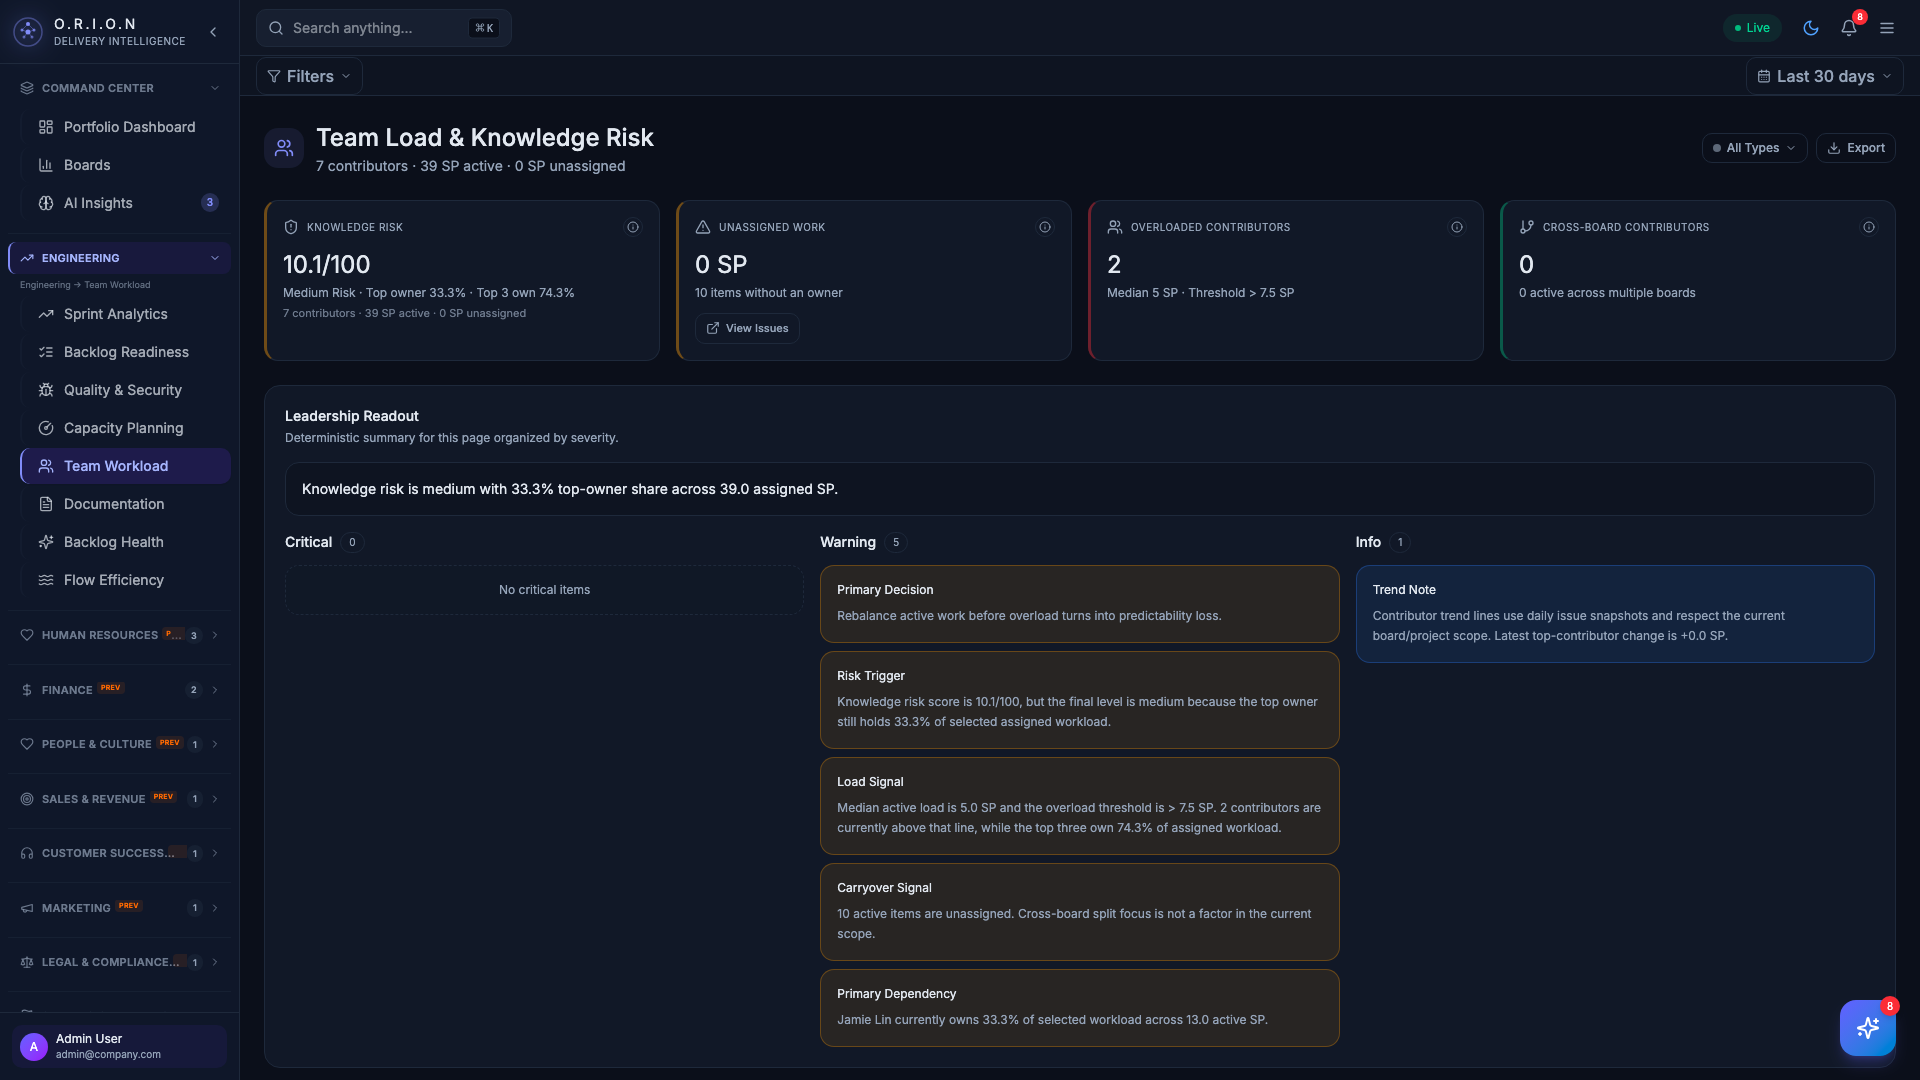Export the team workload report
Screen dimensions: 1920x1080
[1856, 148]
